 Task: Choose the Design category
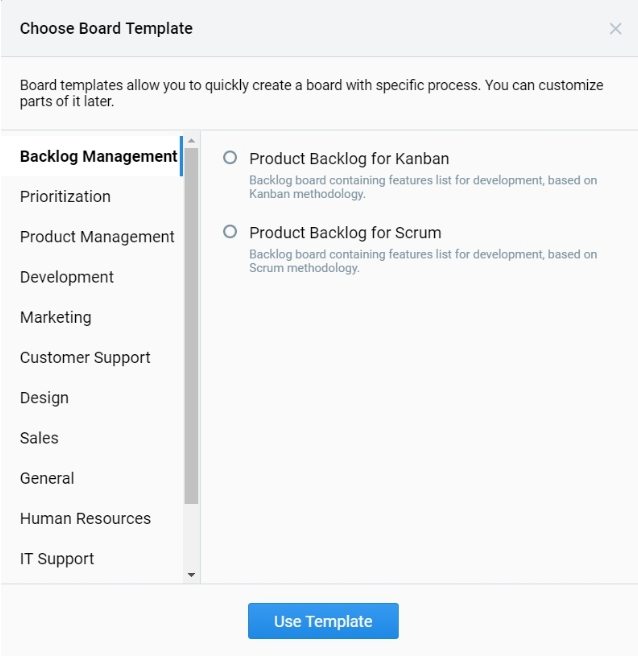[44, 398]
